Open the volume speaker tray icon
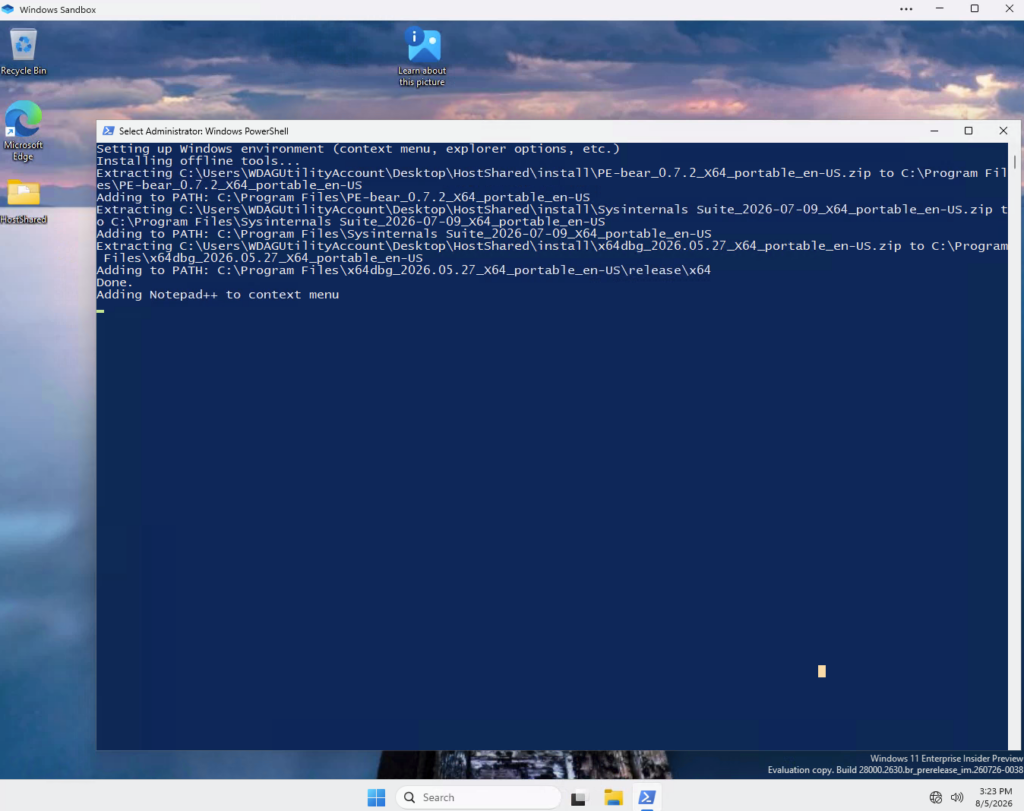Screen dimensions: 1024x811 (x=957, y=797)
